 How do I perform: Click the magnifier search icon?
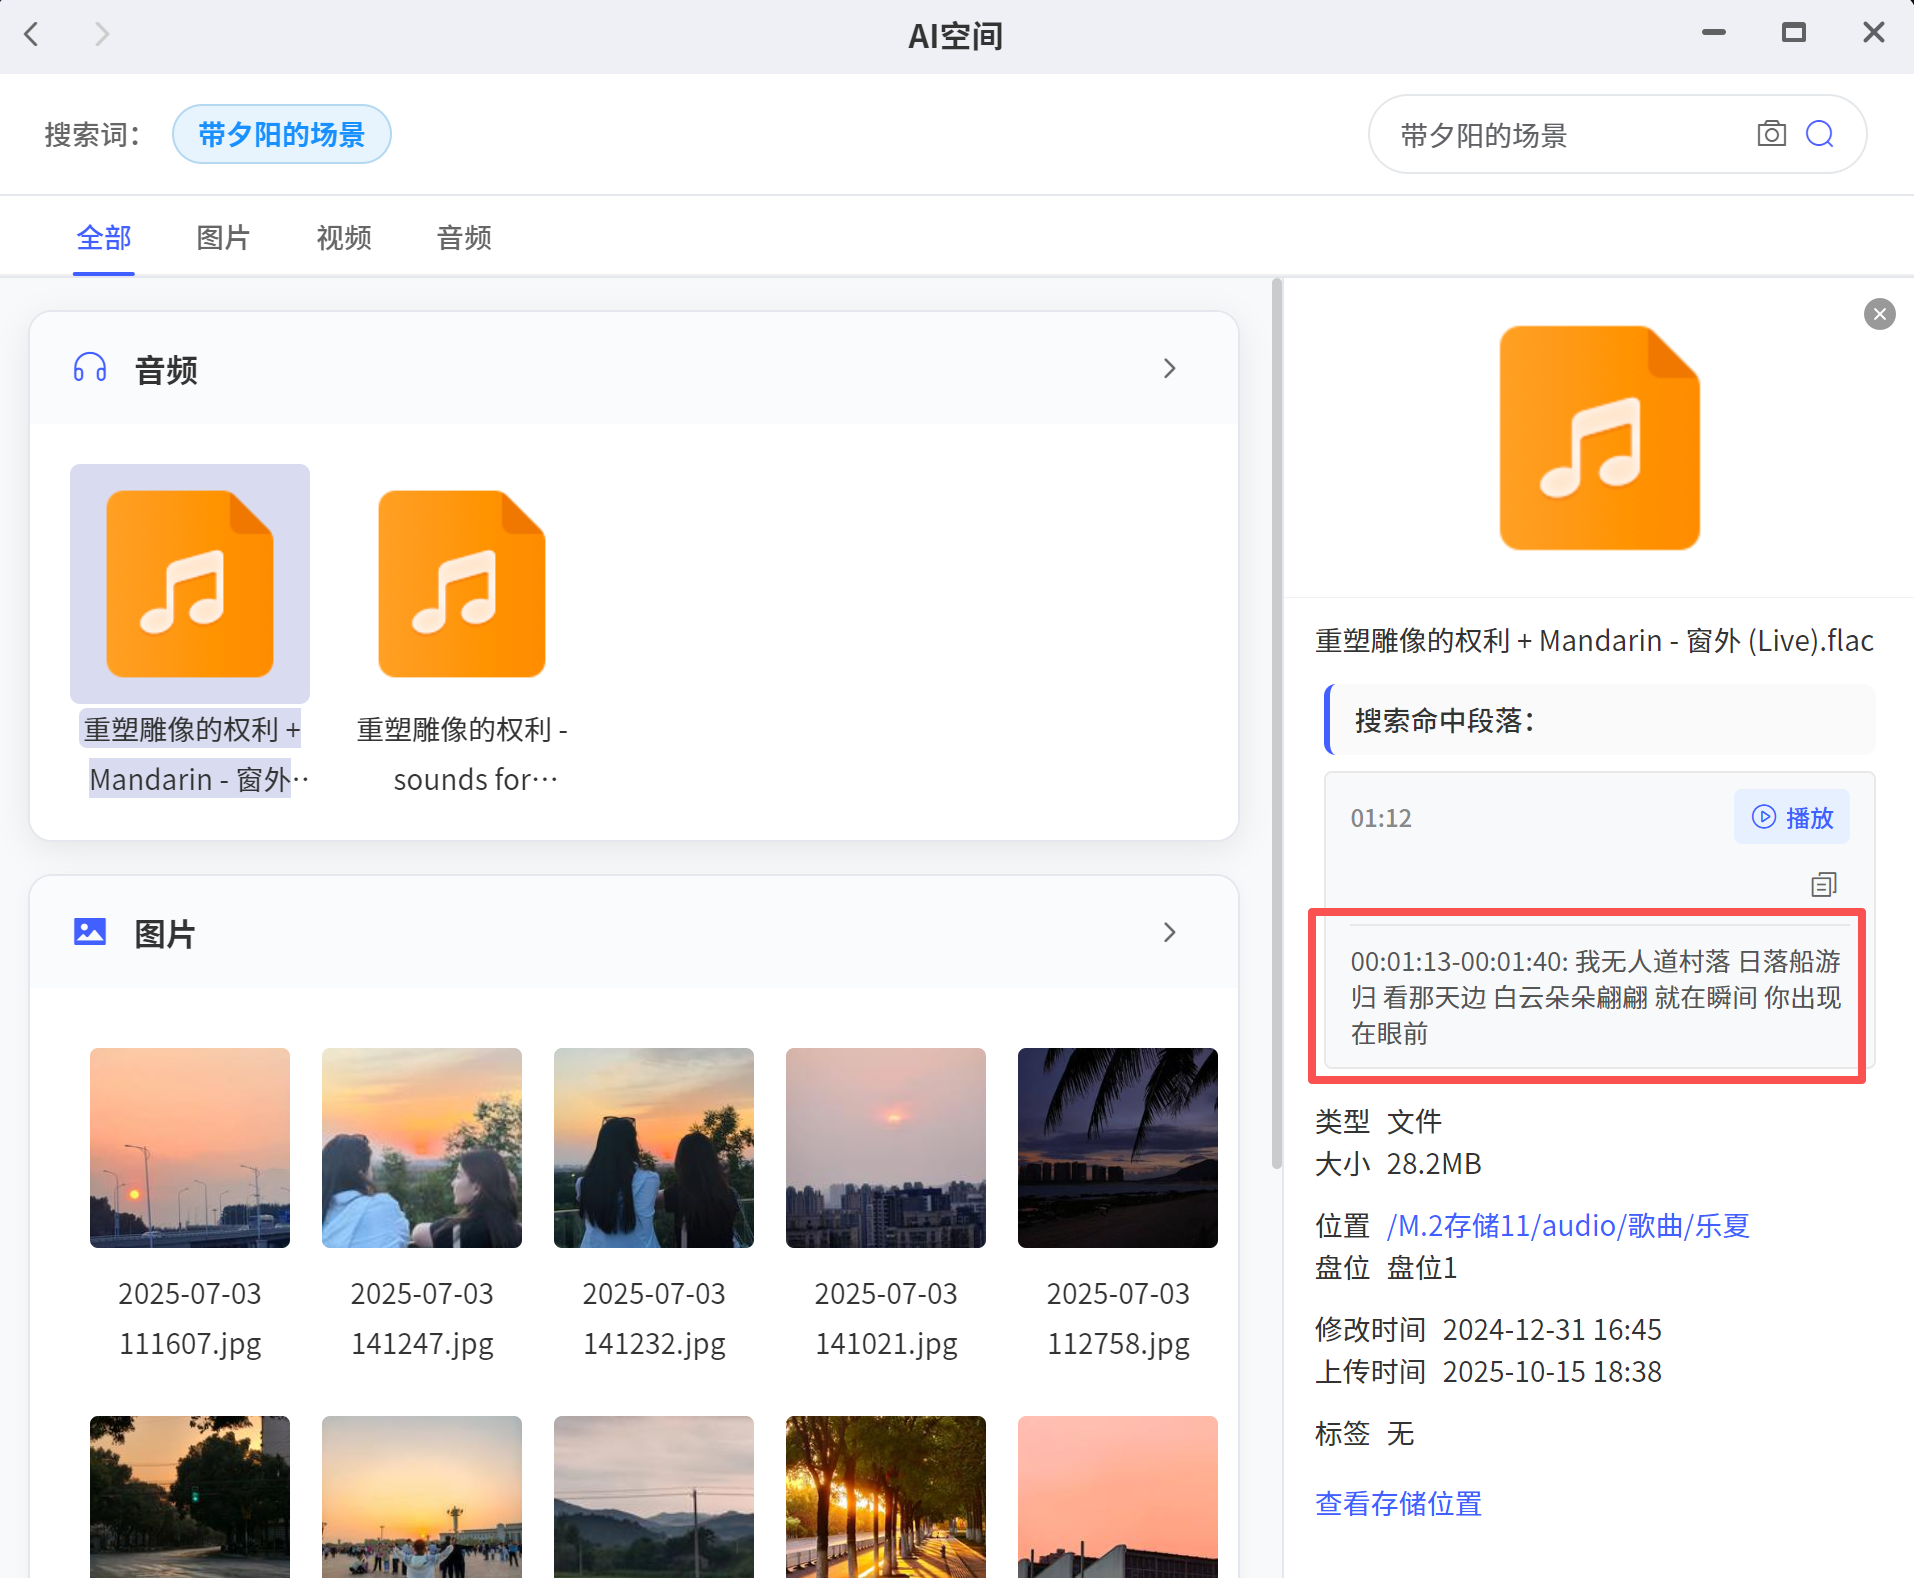[1819, 134]
